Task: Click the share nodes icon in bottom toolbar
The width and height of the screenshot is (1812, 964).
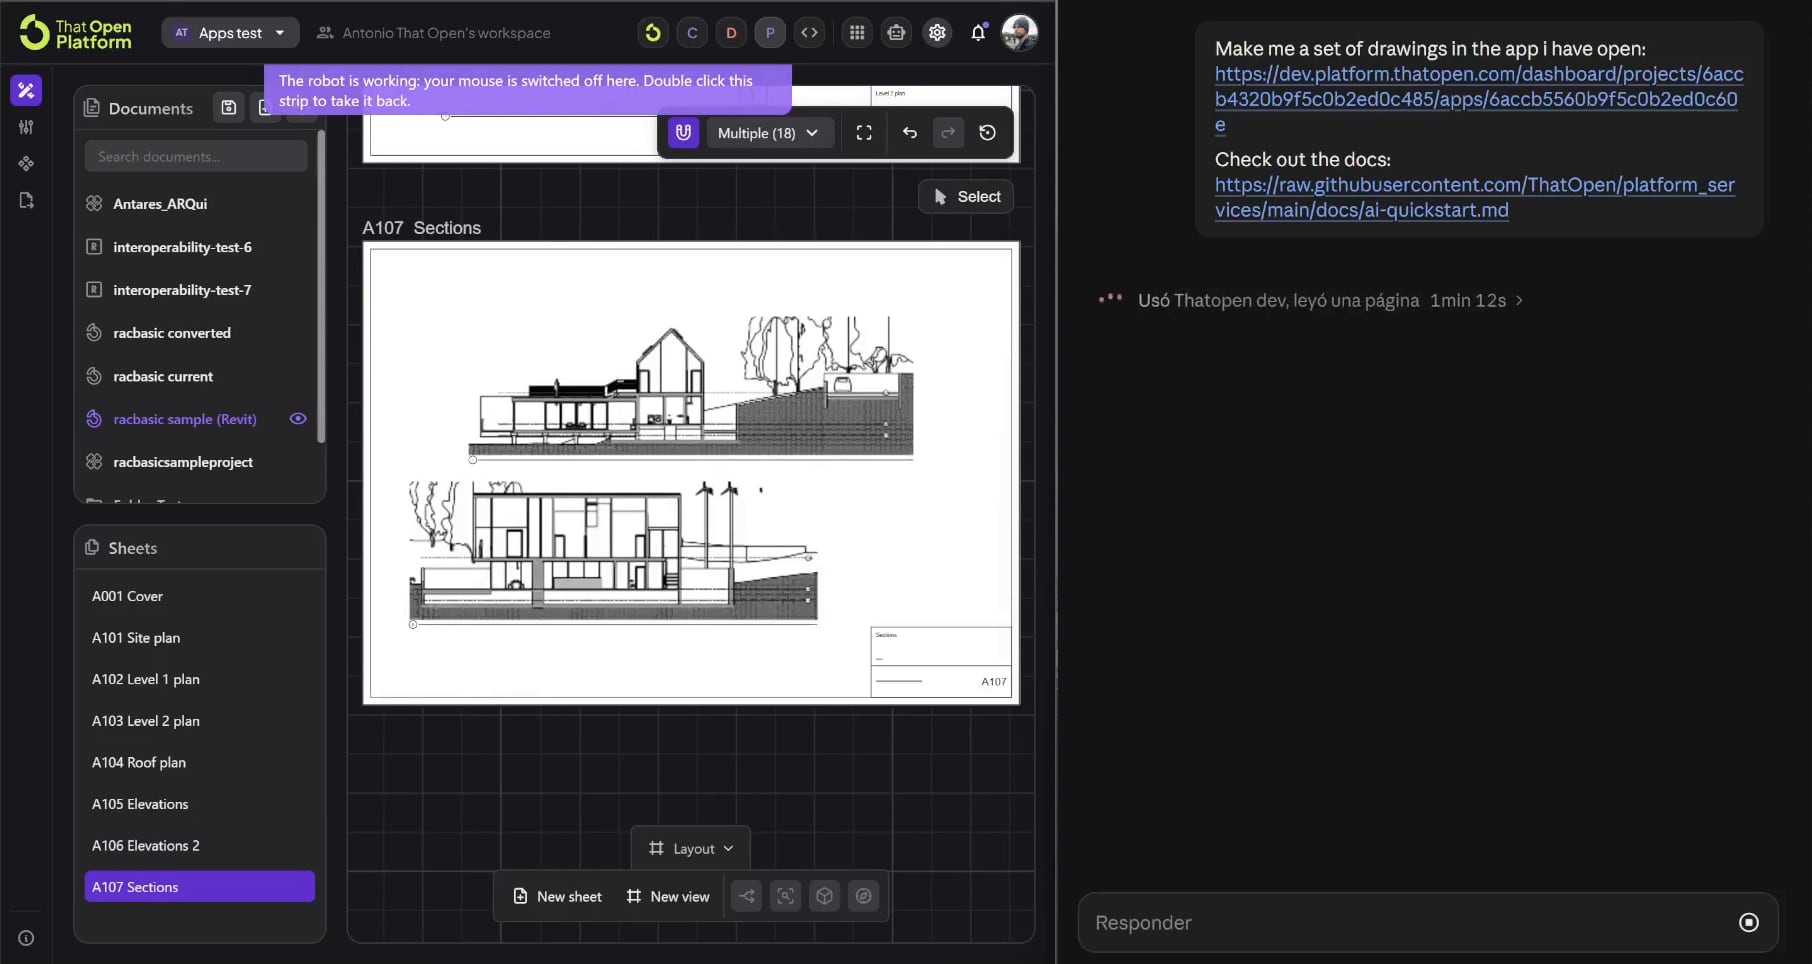Action: click(x=747, y=896)
